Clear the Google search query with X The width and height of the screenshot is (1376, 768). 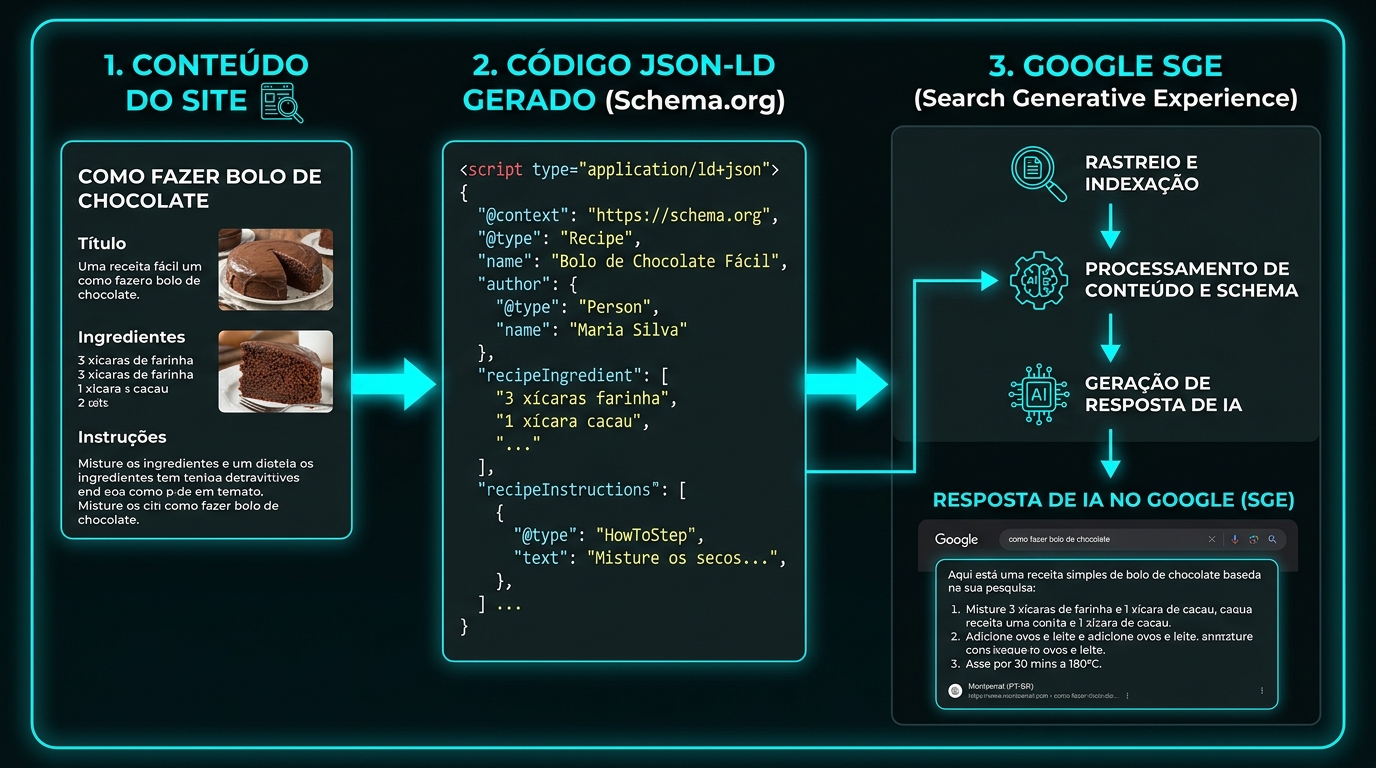click(1212, 539)
